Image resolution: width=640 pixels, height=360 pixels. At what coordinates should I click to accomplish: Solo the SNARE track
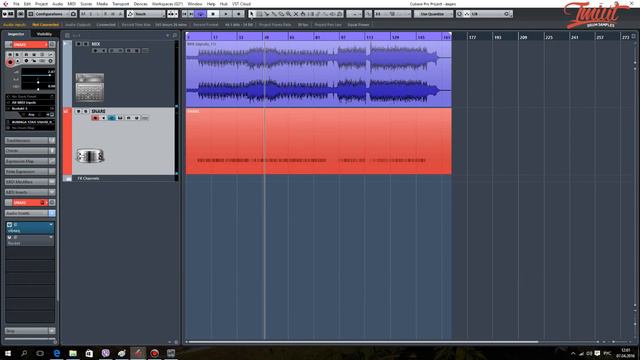click(x=85, y=111)
